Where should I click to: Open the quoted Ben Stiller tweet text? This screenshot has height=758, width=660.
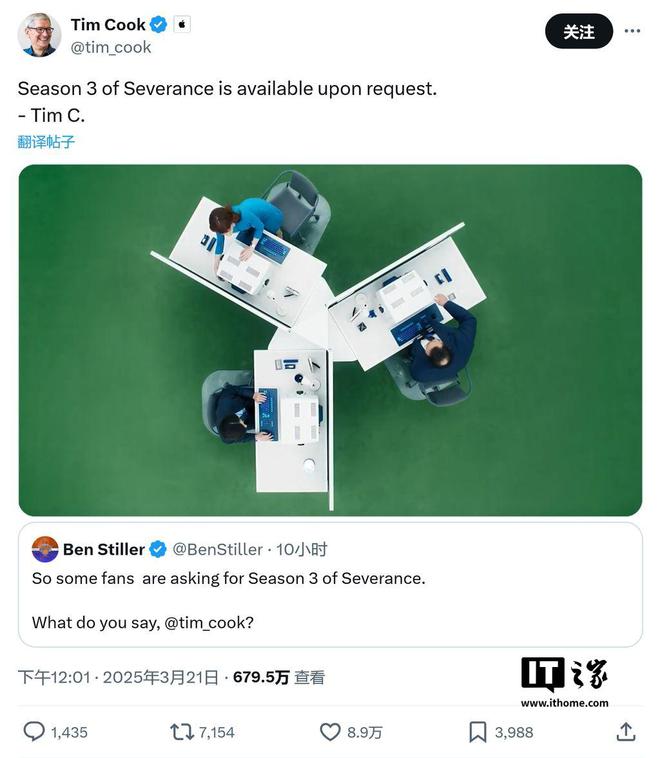tap(229, 600)
